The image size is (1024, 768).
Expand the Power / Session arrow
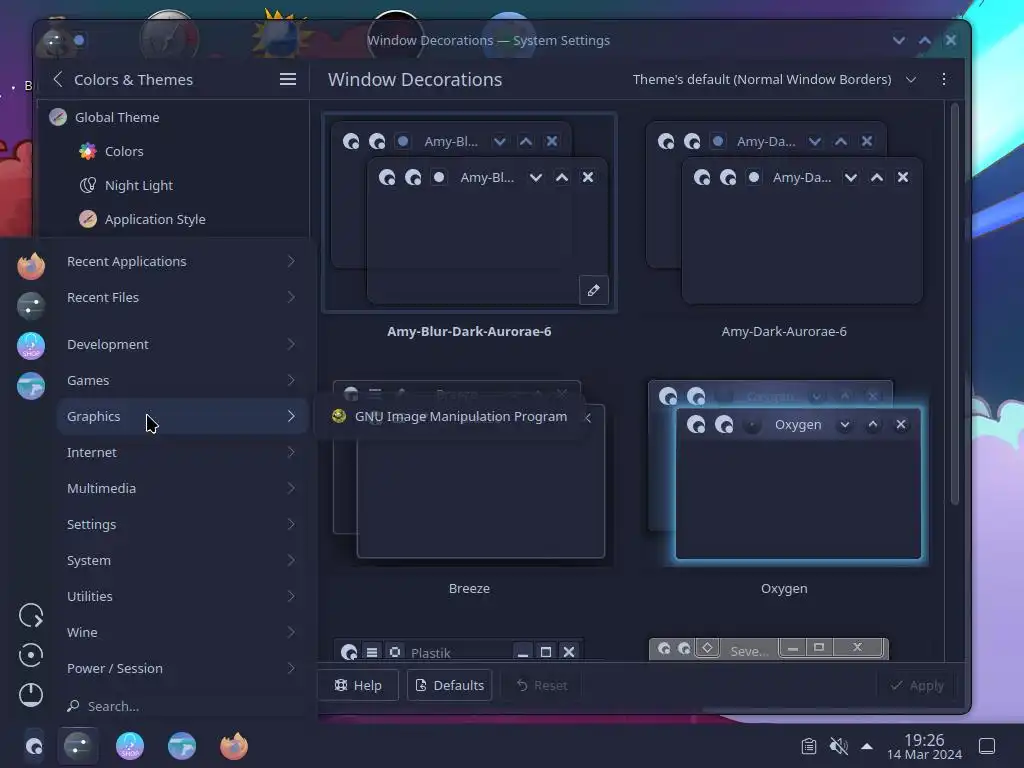[x=291, y=667]
